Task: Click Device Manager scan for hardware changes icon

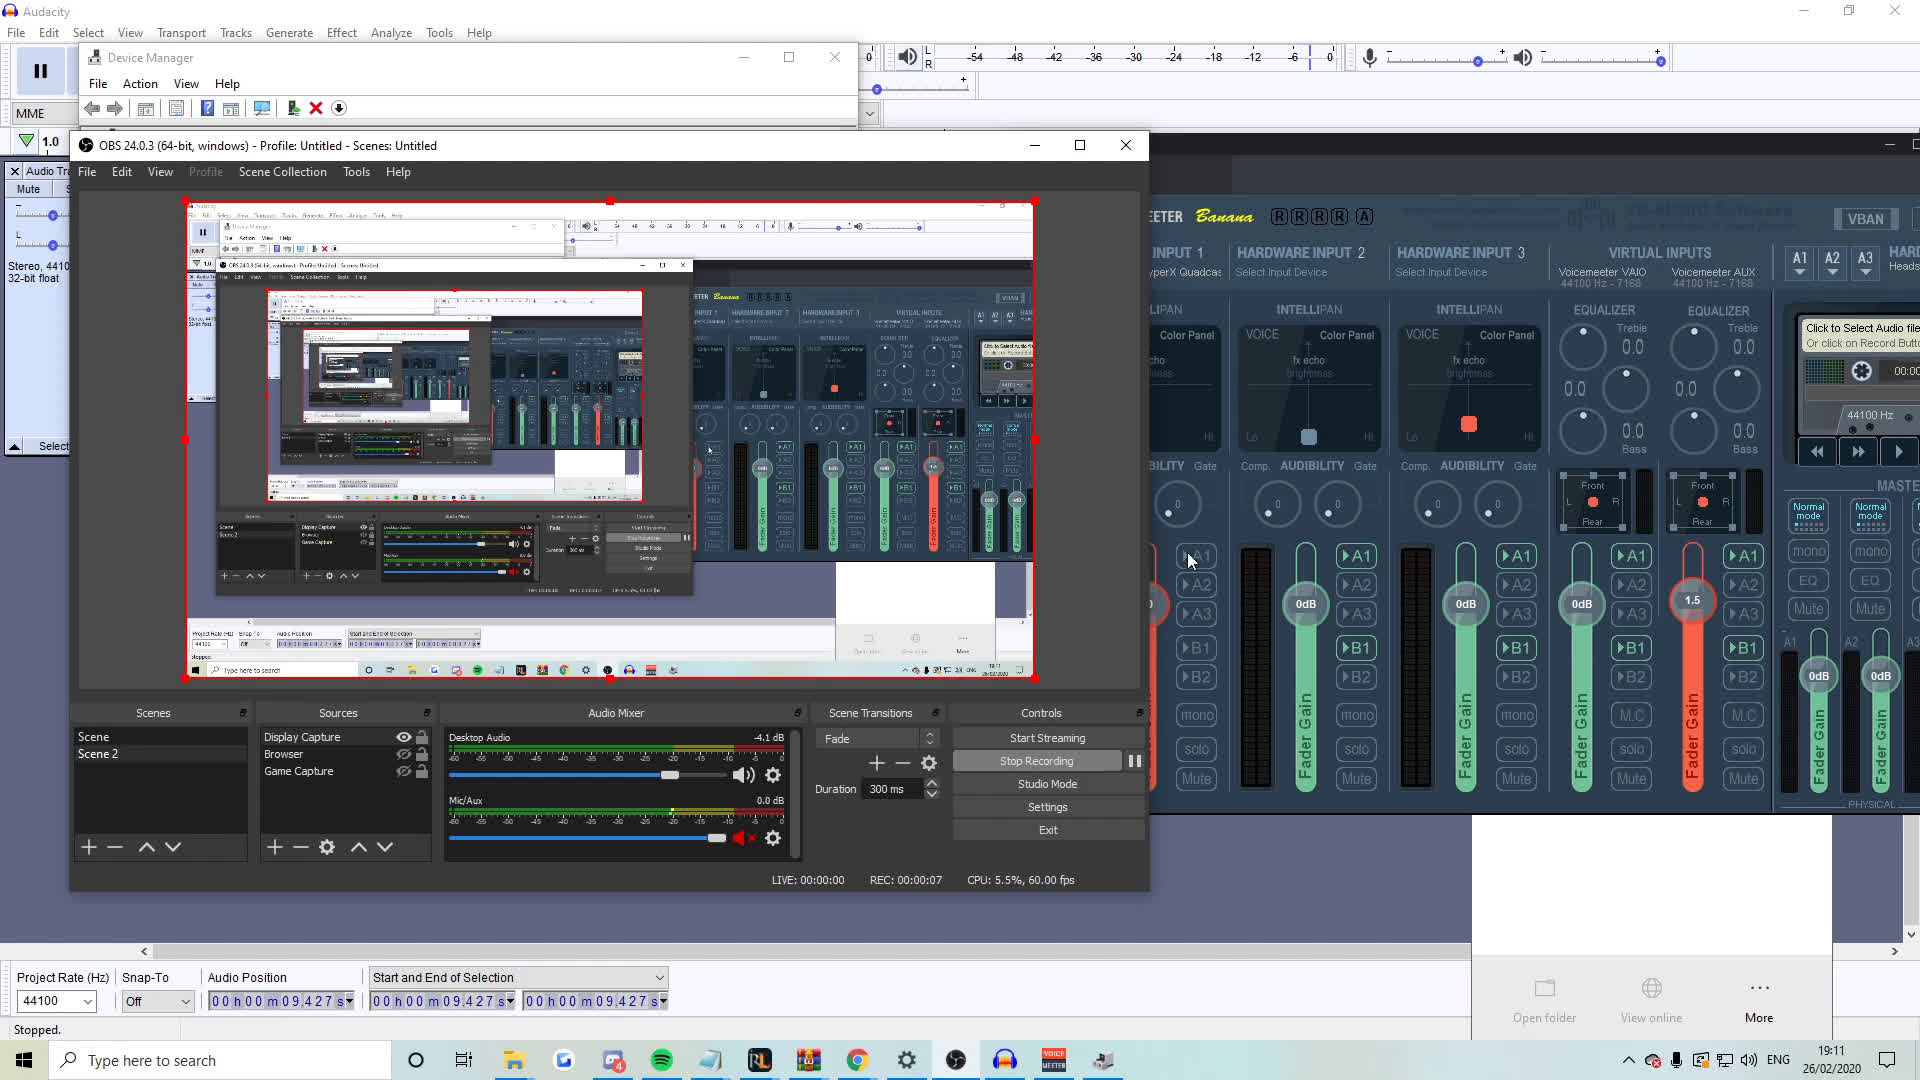Action: [x=262, y=108]
